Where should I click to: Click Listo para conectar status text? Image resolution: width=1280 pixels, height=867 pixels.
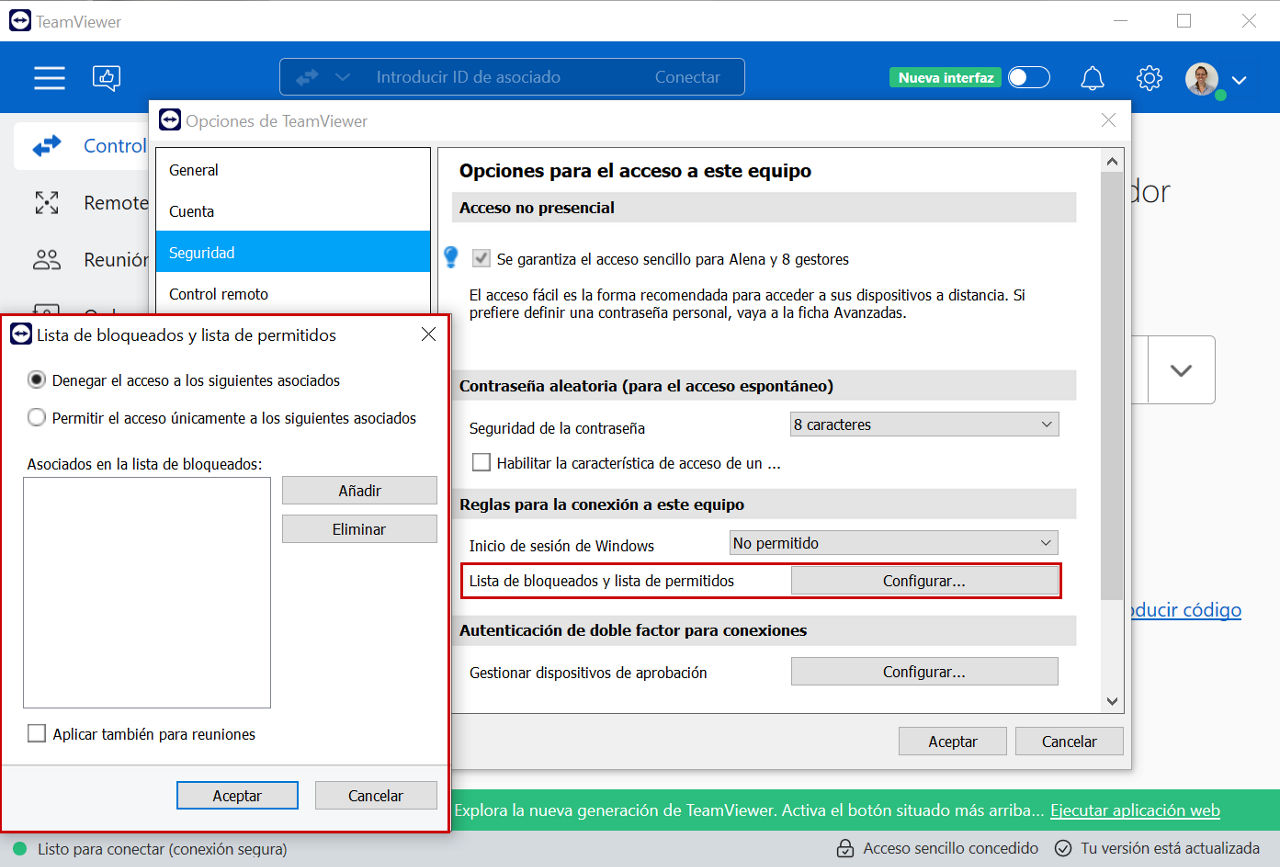pos(162,849)
